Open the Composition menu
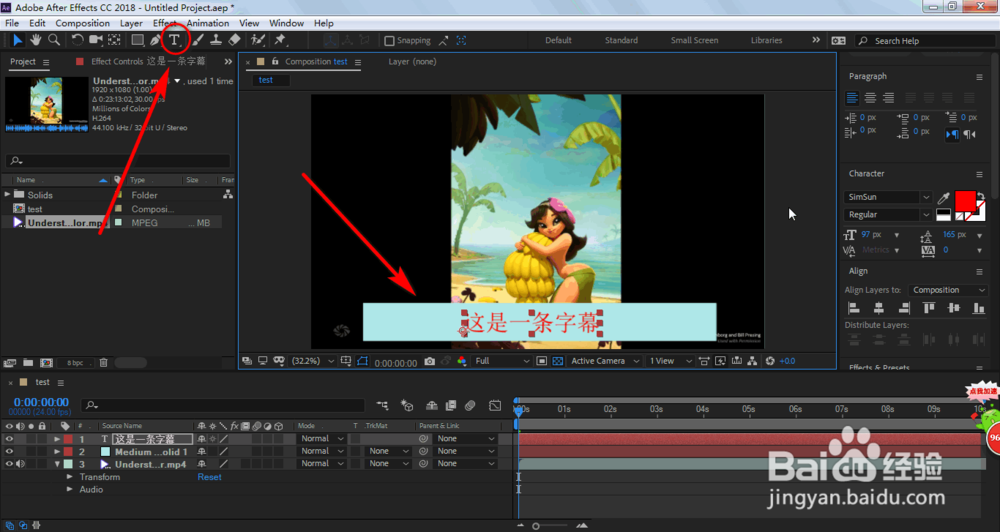 (82, 23)
